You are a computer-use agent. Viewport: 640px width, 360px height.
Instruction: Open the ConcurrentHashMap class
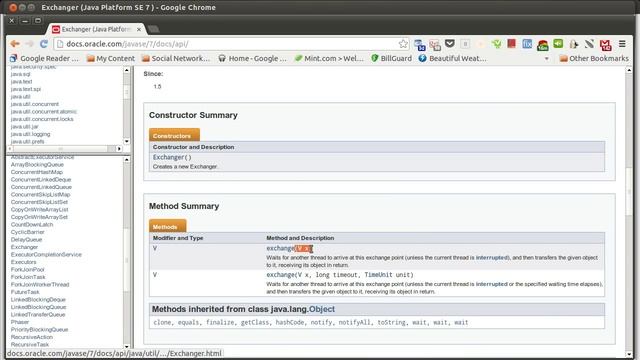(37, 172)
